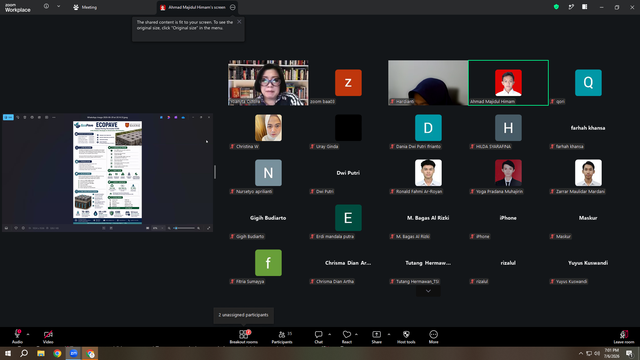Open Windows notification center icon
The width and height of the screenshot is (640, 360).
[x=629, y=353]
